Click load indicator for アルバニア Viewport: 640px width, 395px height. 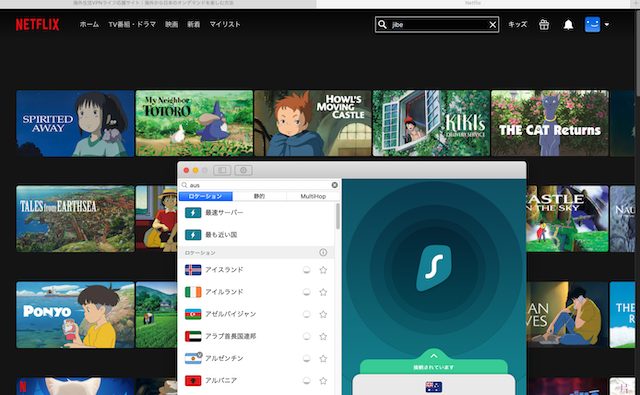coord(307,380)
